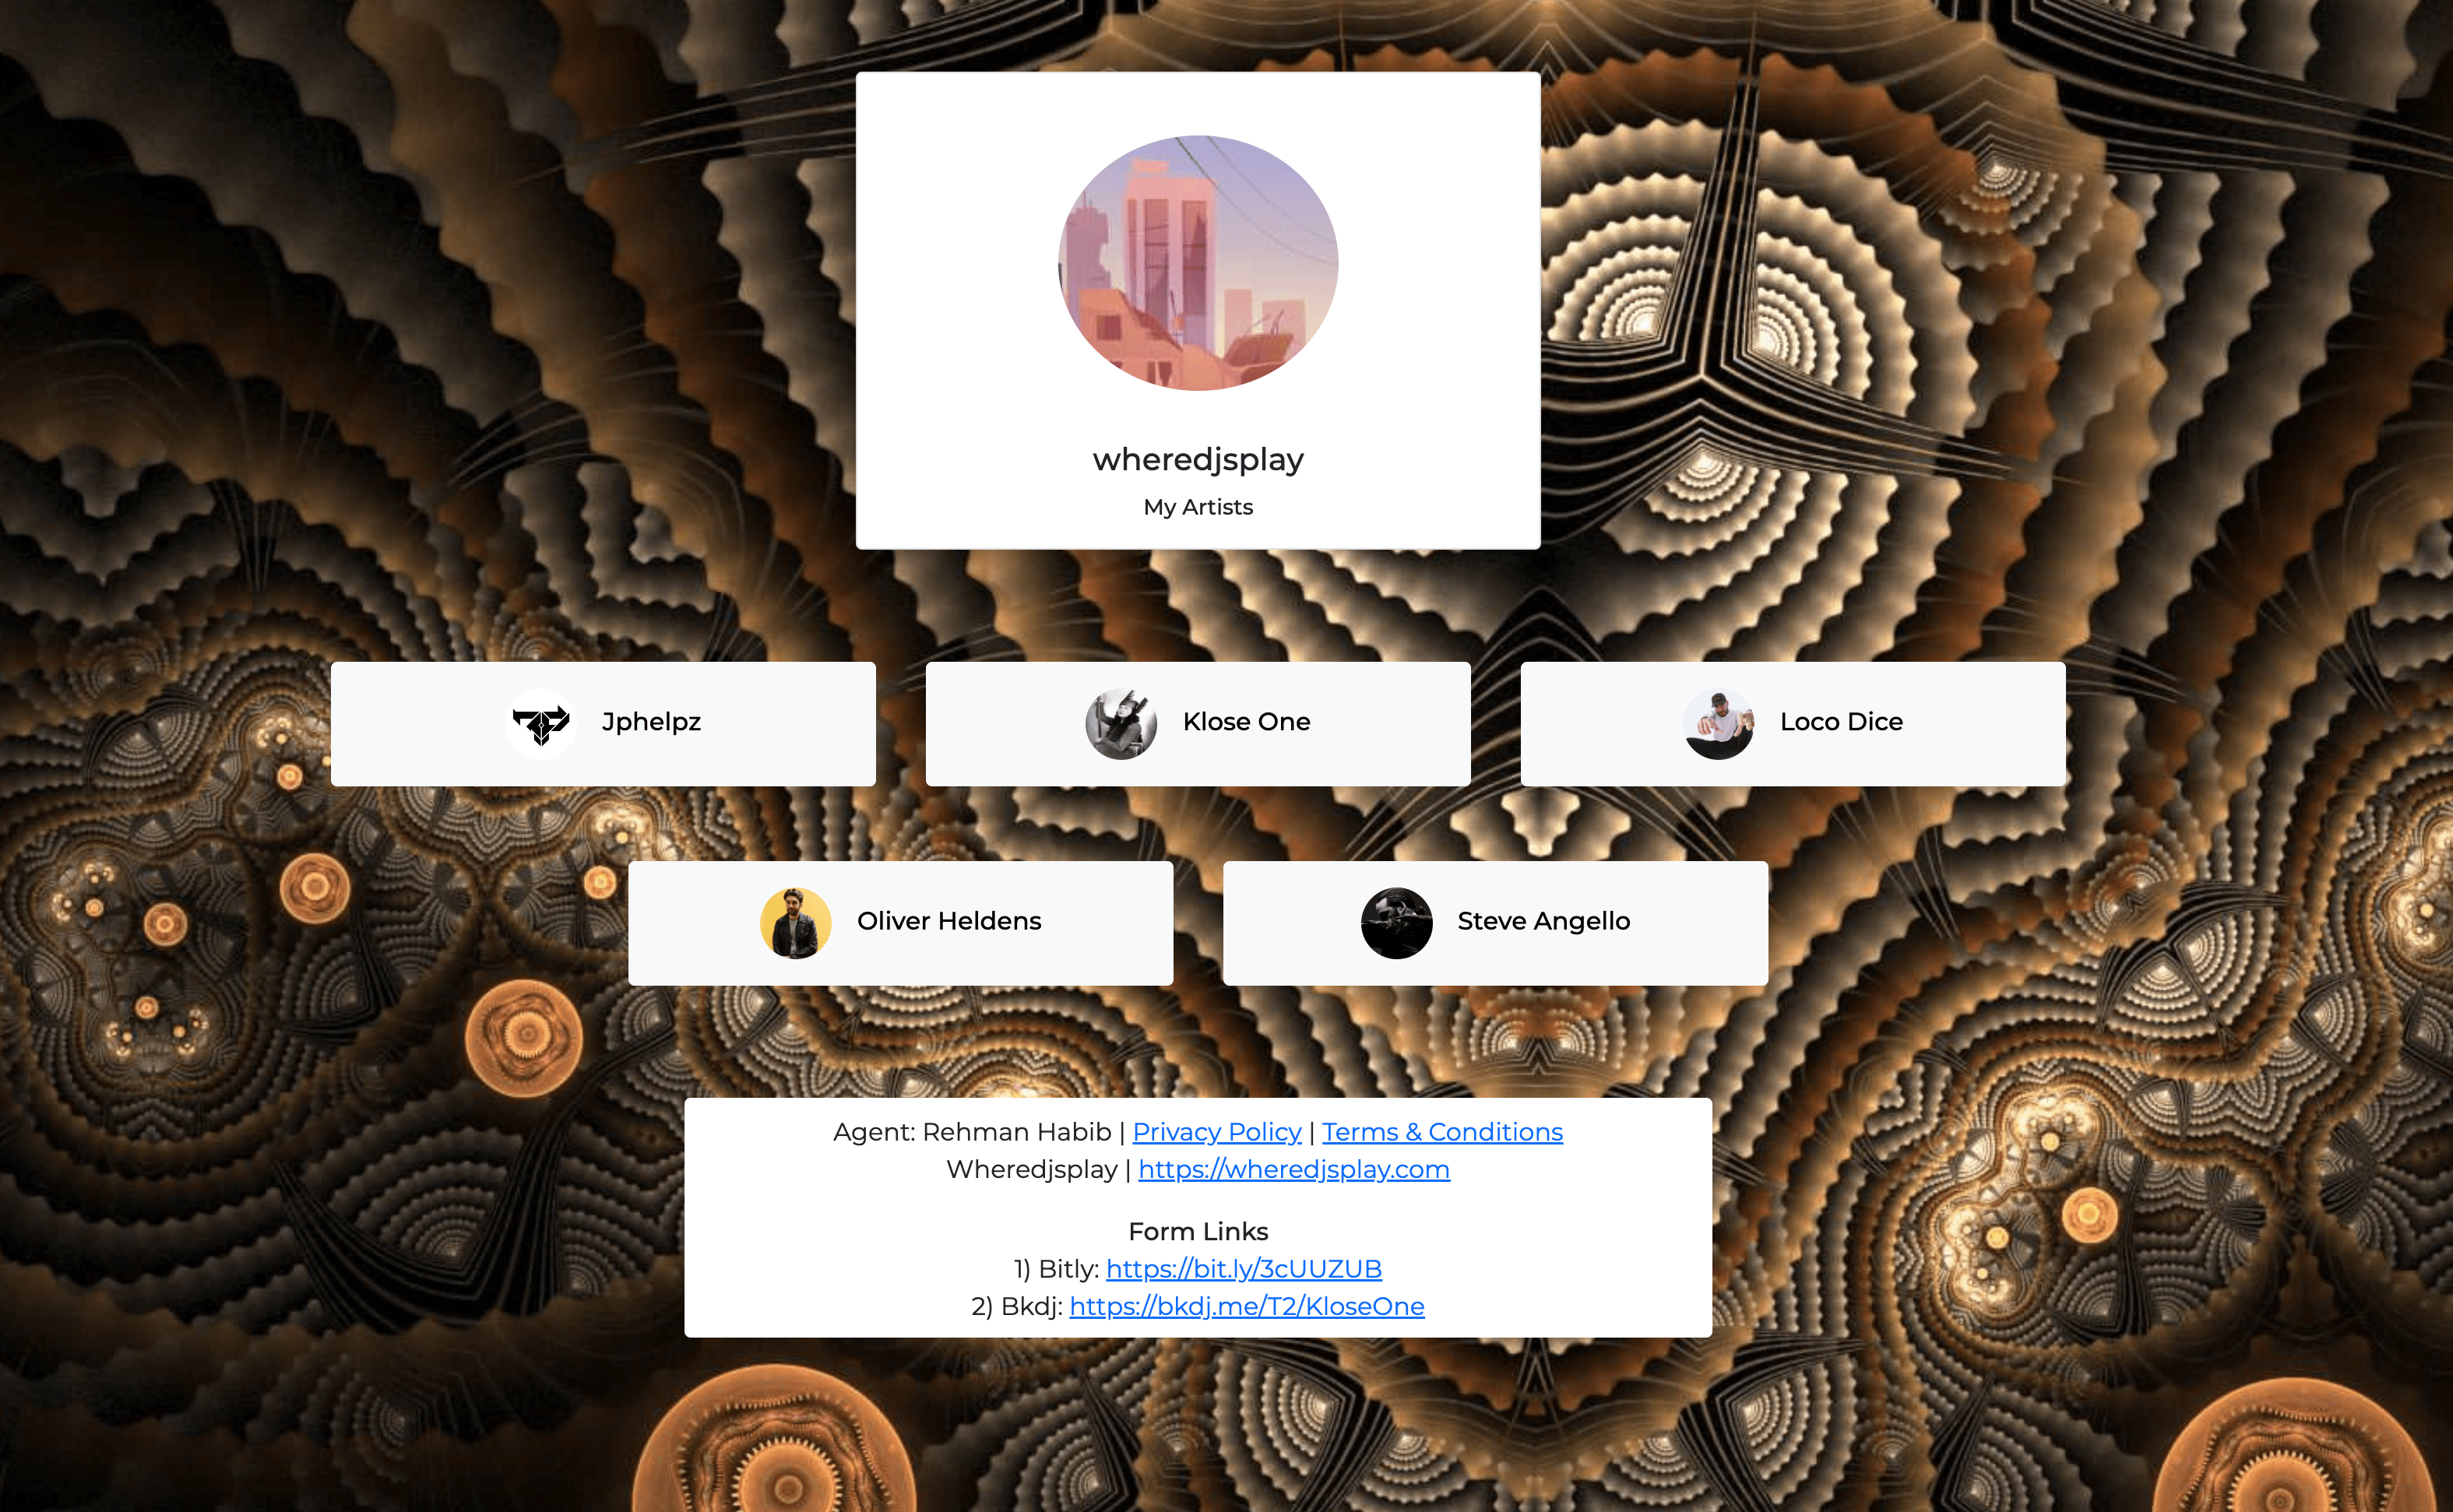
Task: Open the Bkdj KloseOne form link
Action: point(1246,1306)
